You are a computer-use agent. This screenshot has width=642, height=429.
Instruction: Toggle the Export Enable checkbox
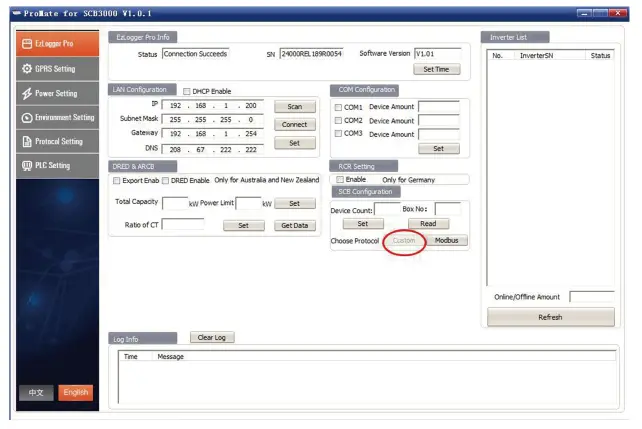pos(117,181)
